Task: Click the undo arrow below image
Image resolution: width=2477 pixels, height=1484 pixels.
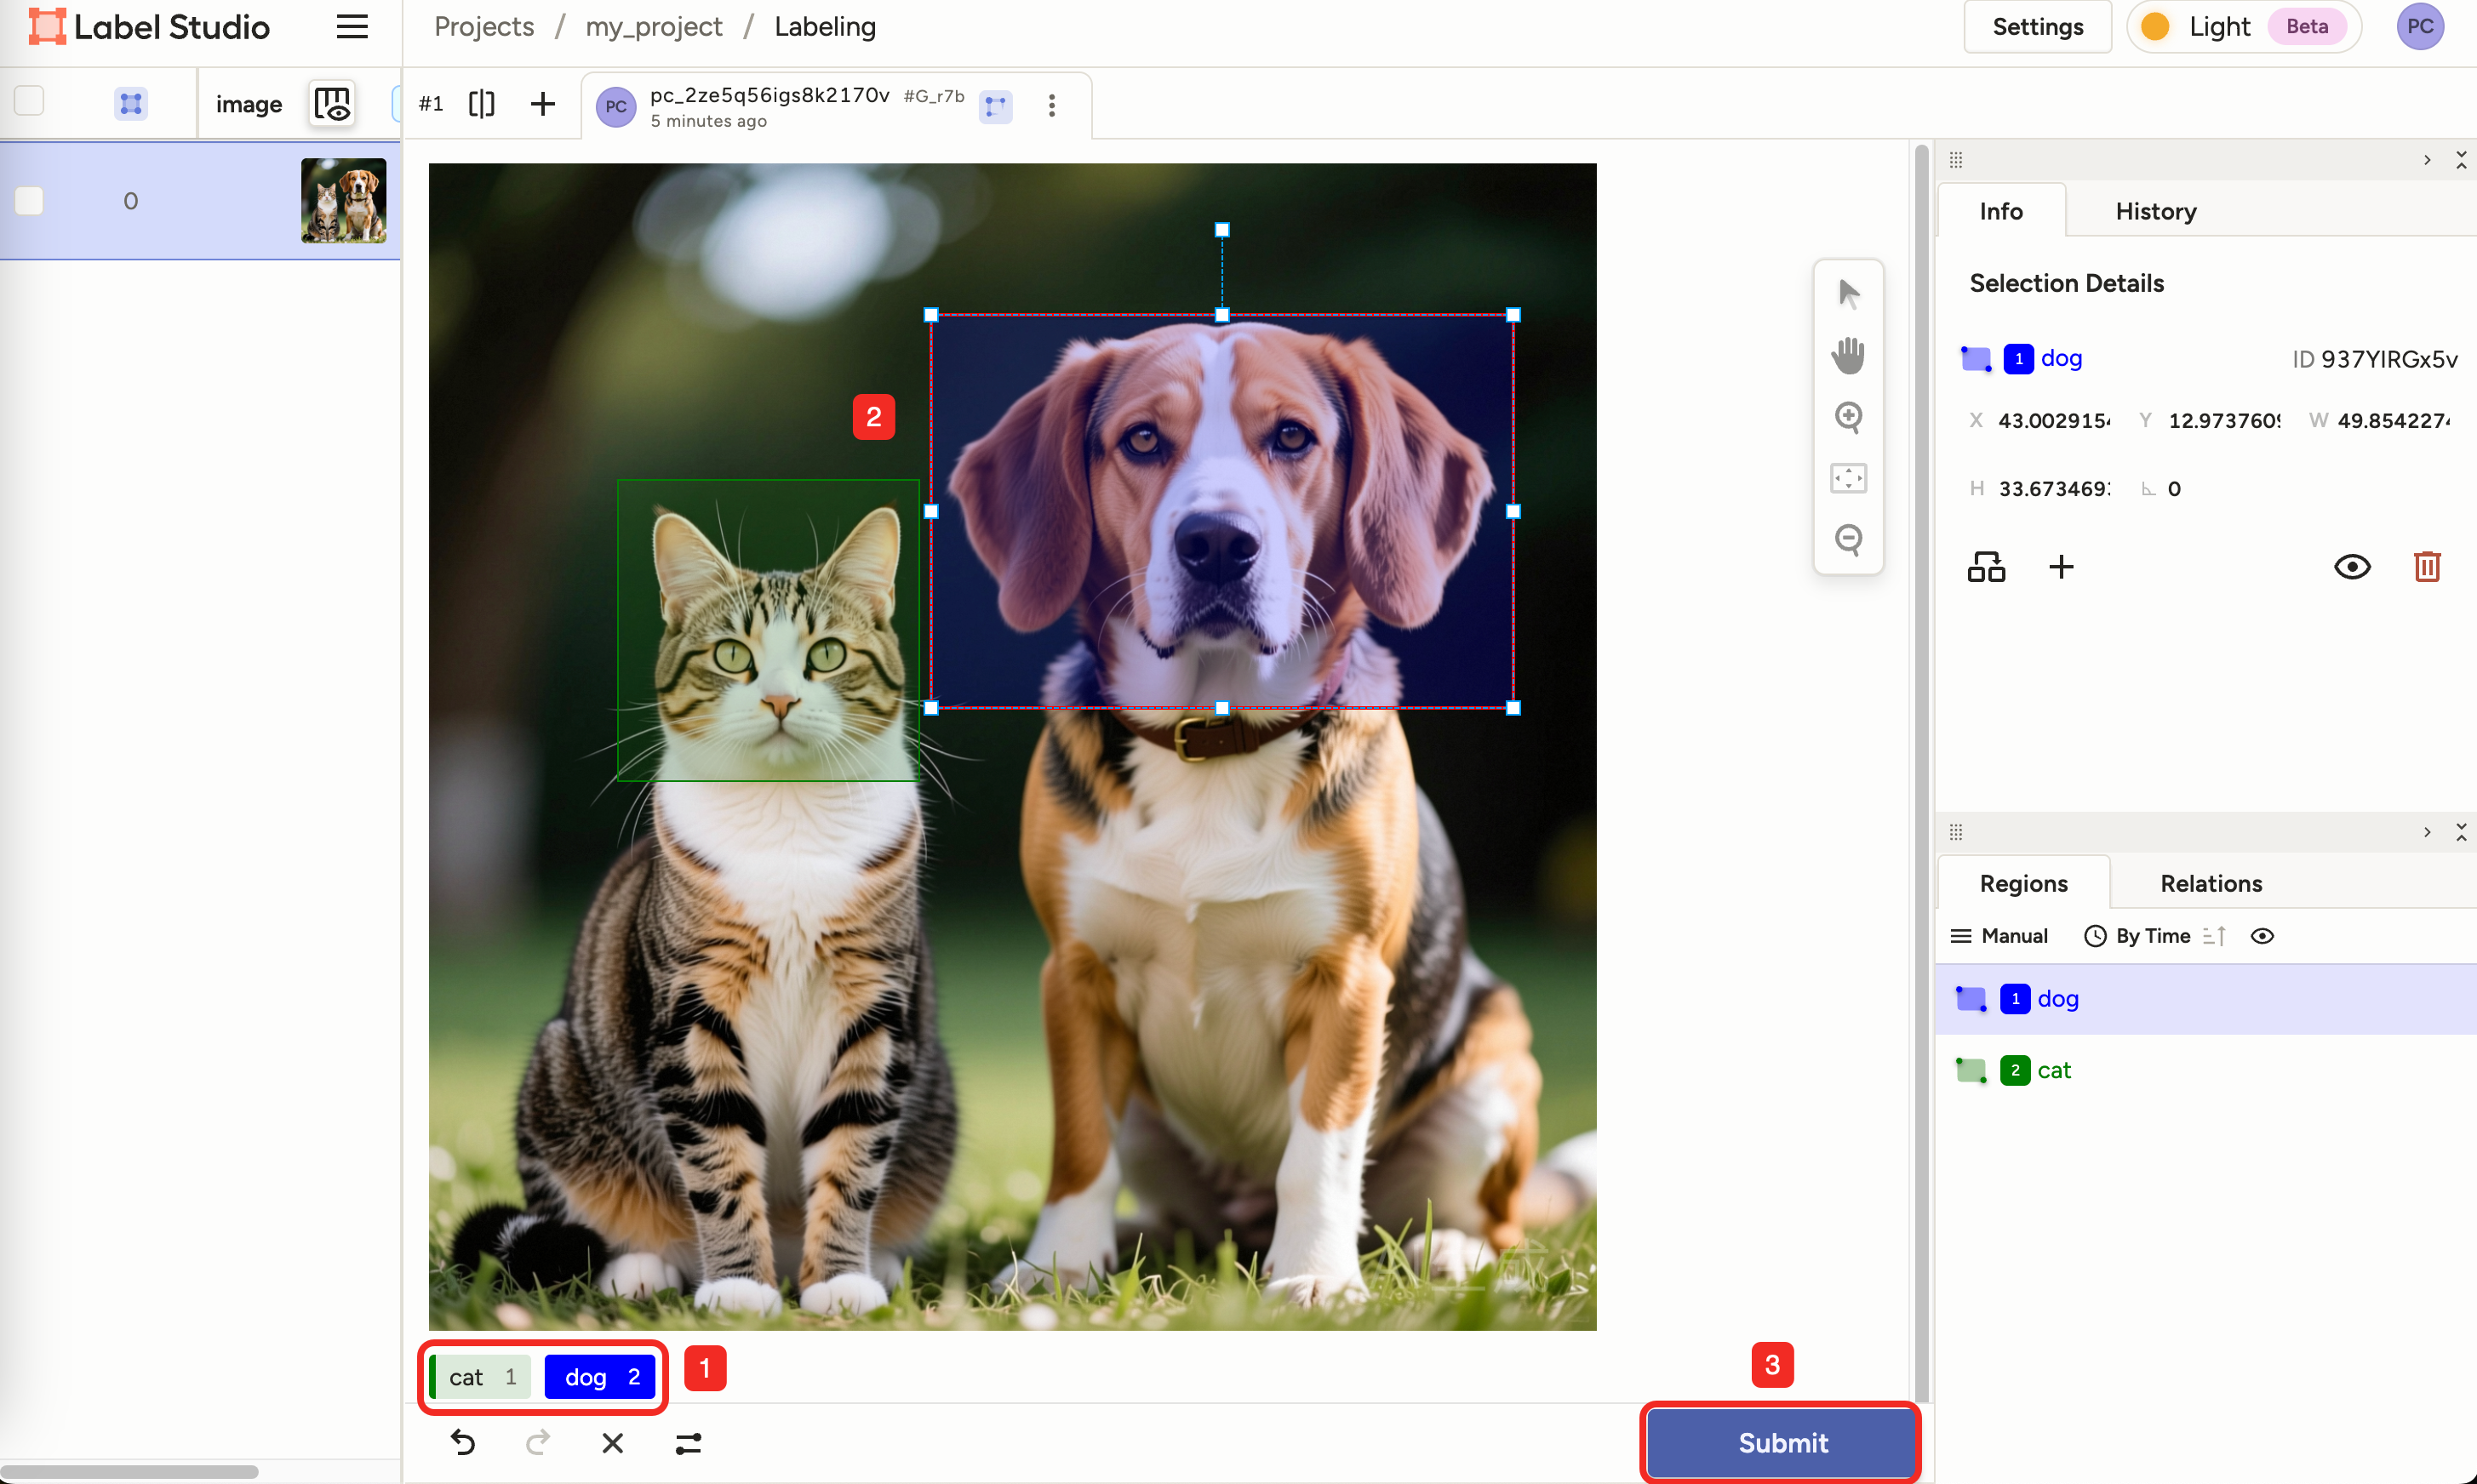Action: tap(462, 1442)
